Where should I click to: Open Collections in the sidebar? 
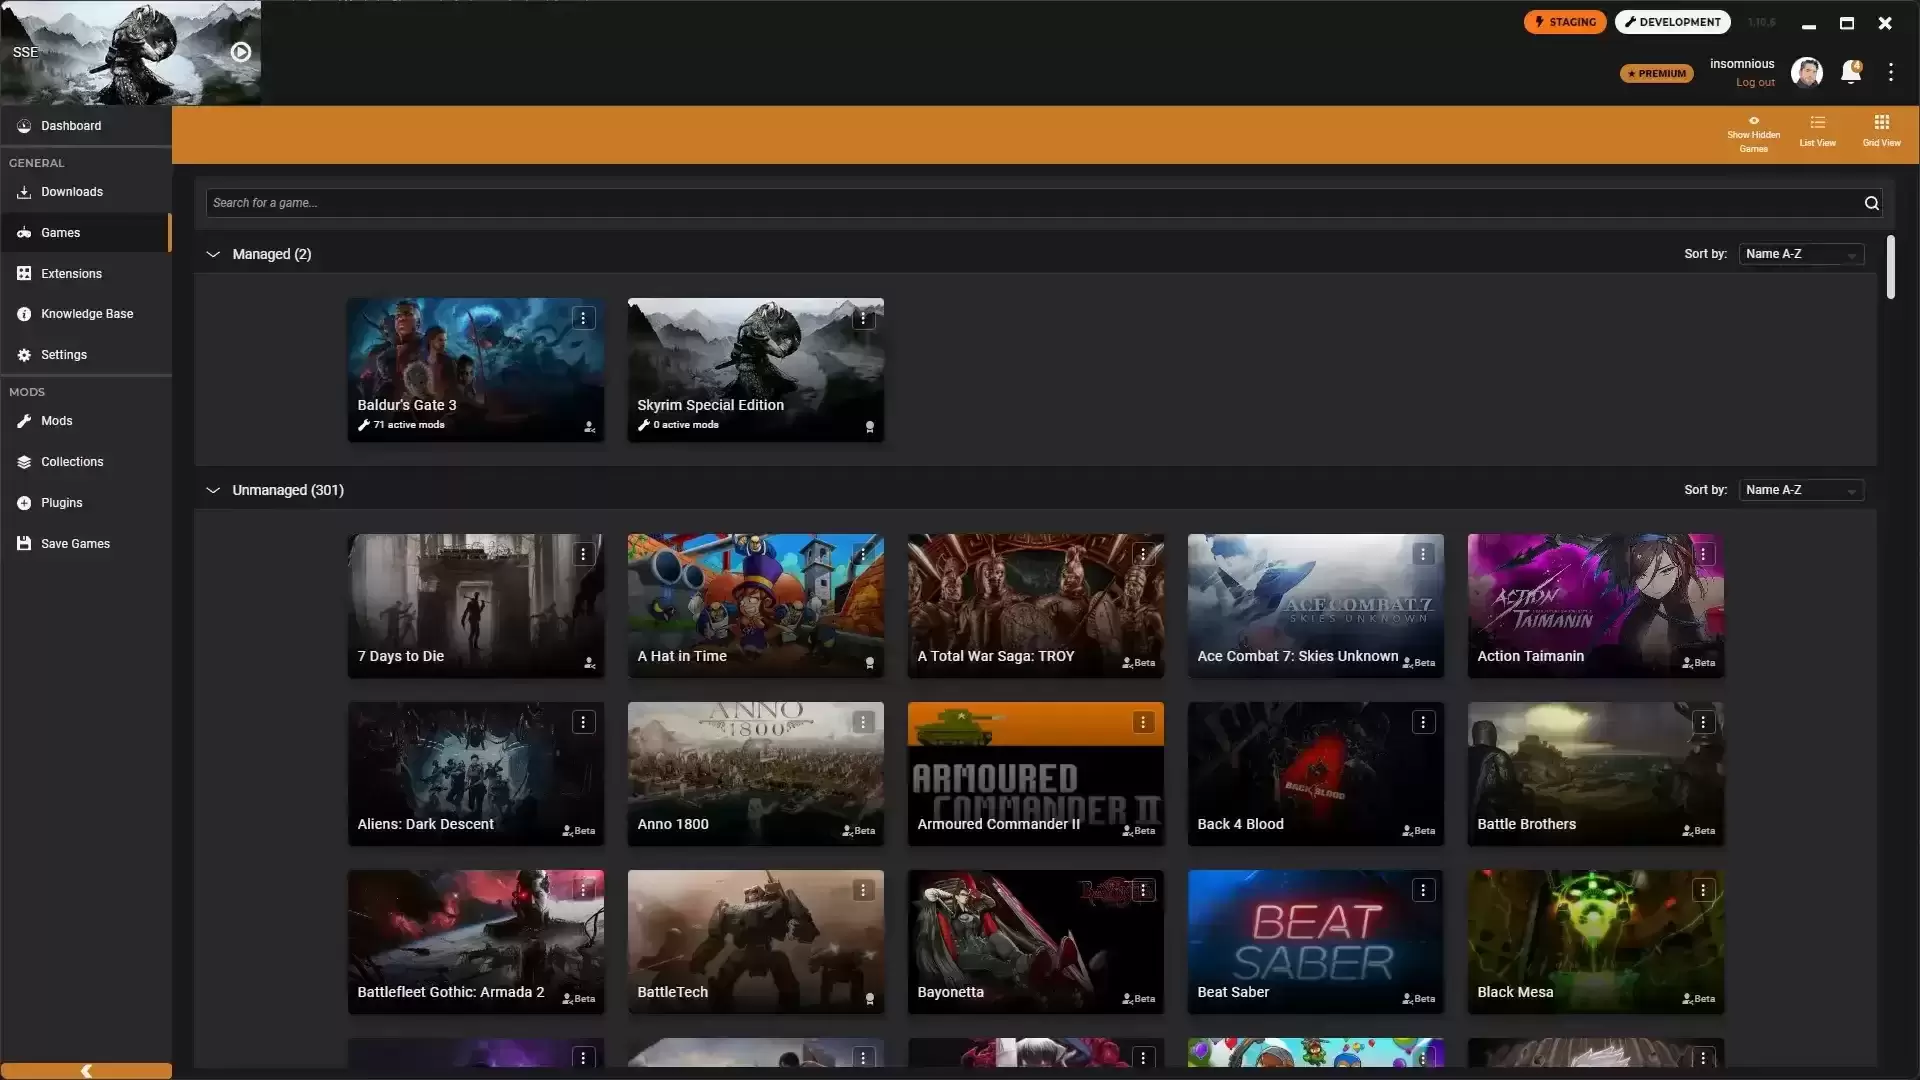click(72, 462)
